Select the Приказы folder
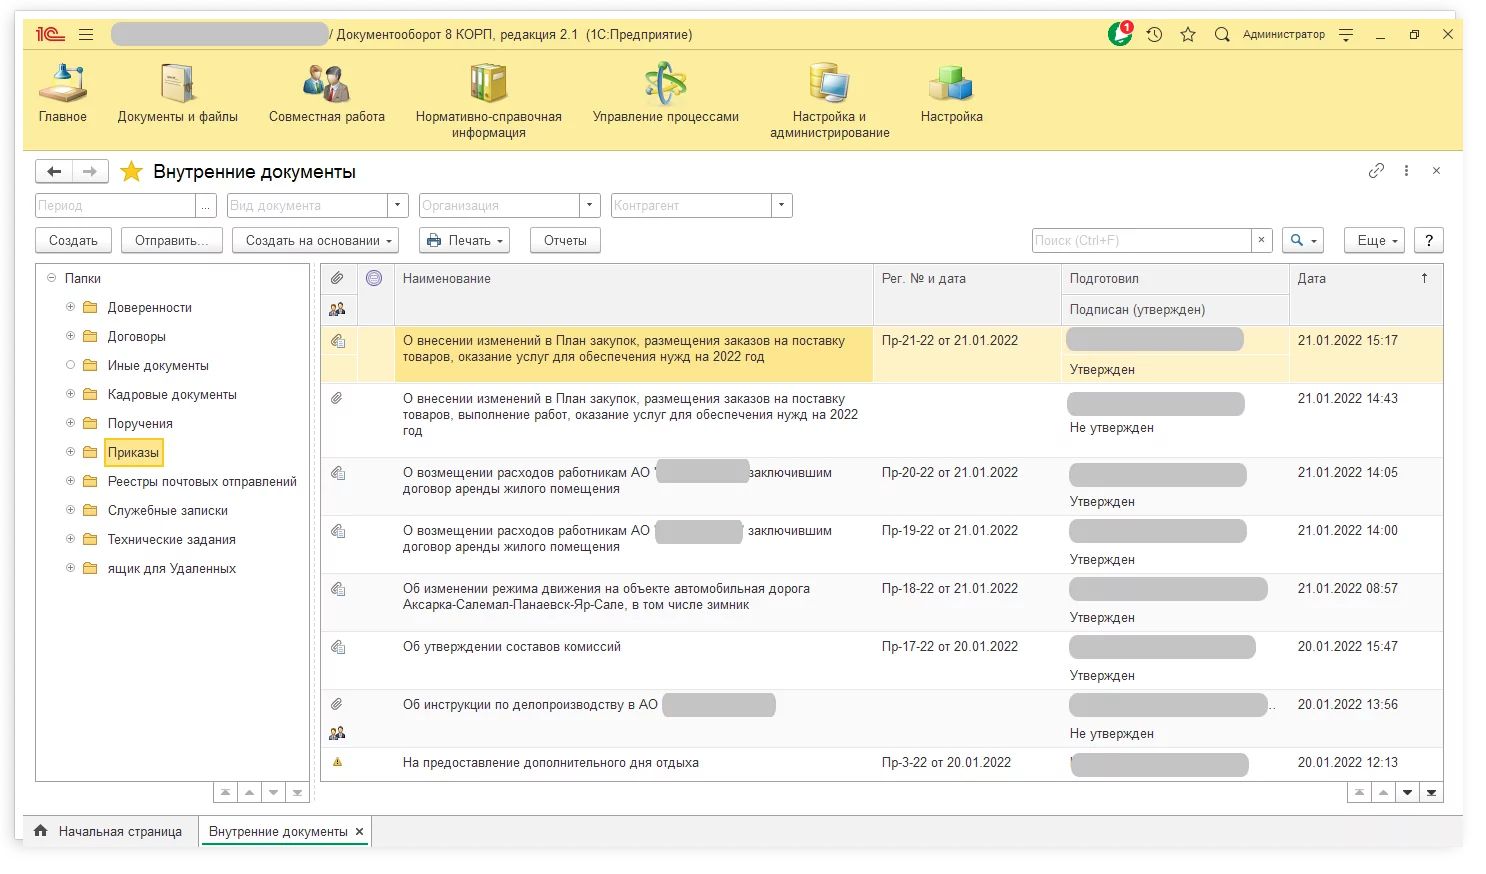The width and height of the screenshot is (1486, 874). click(133, 452)
